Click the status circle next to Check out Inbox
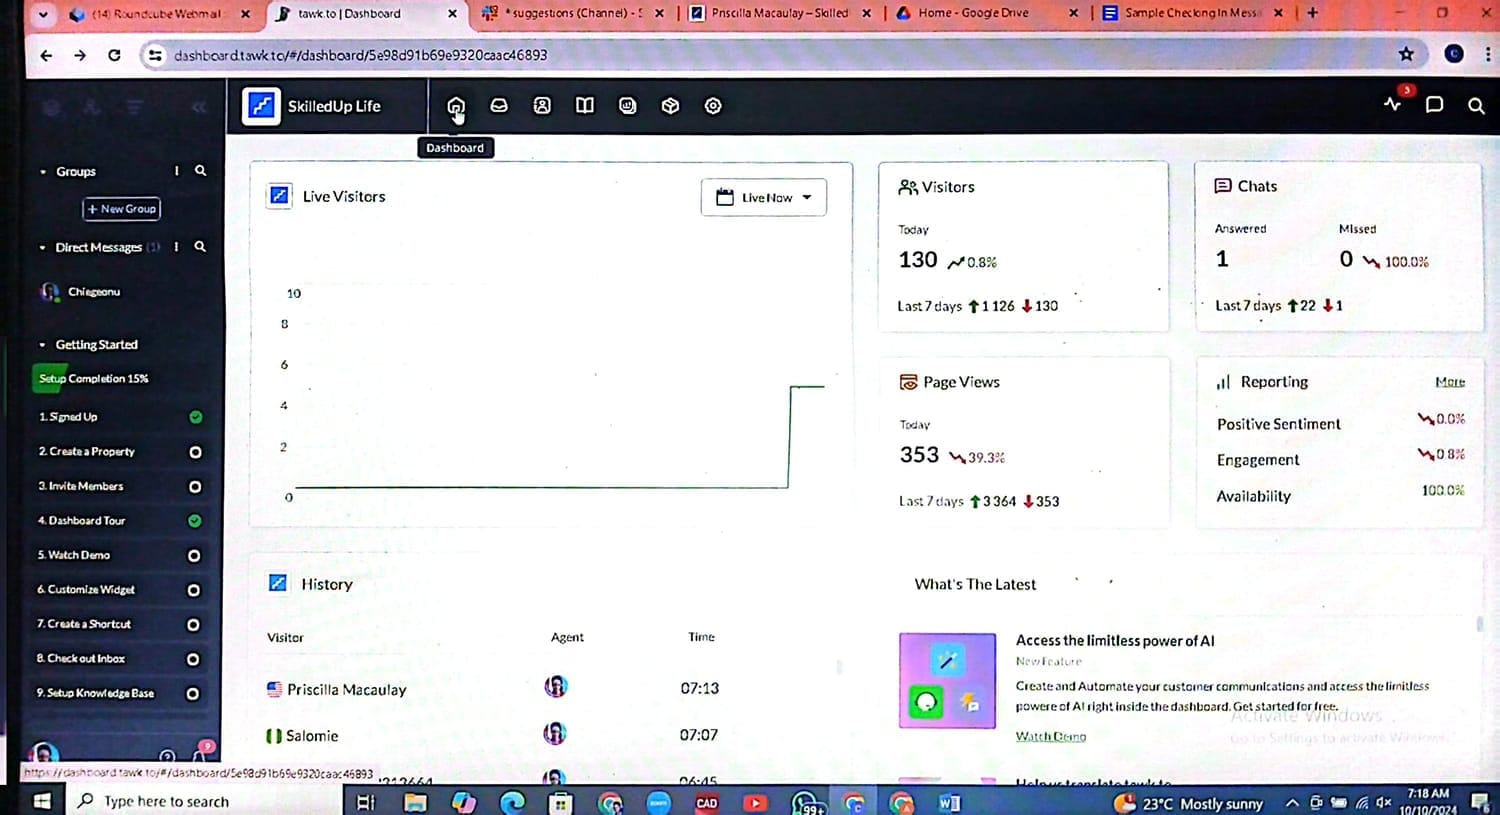This screenshot has width=1500, height=815. tap(193, 659)
